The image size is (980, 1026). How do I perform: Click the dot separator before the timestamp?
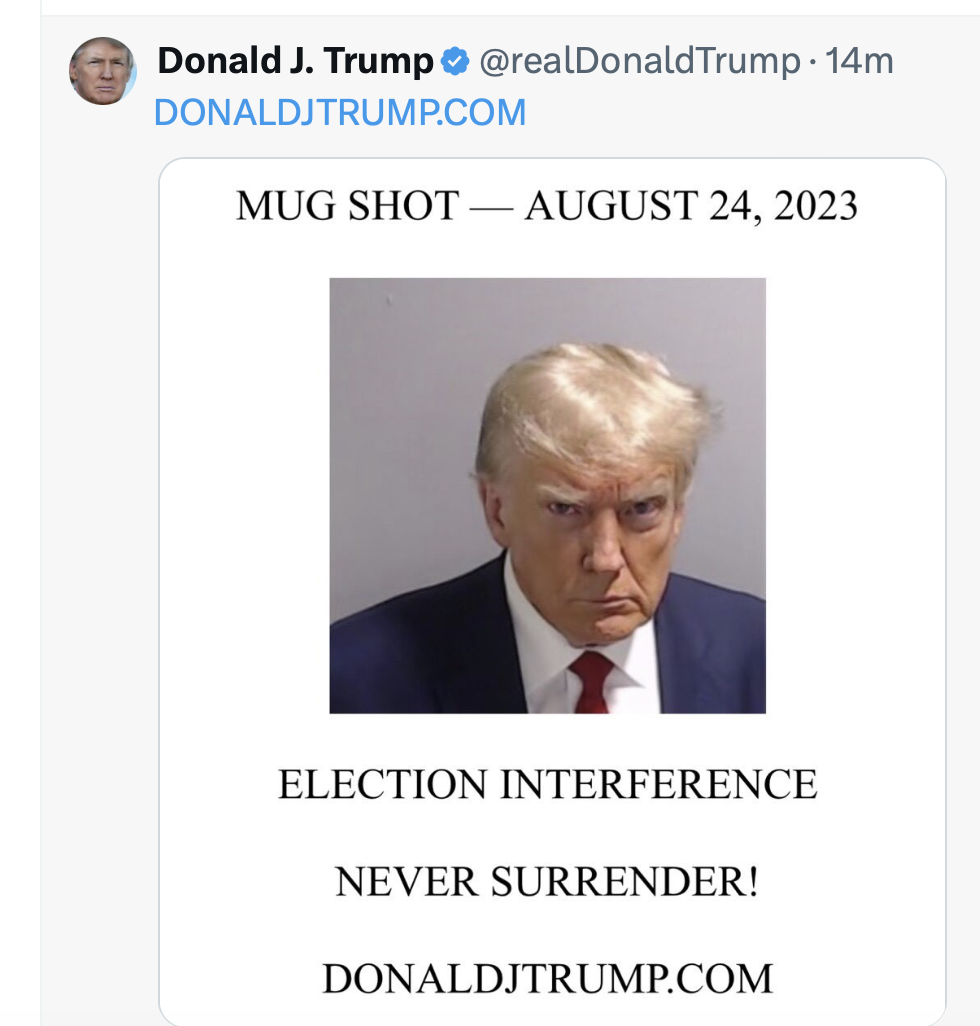pos(813,62)
